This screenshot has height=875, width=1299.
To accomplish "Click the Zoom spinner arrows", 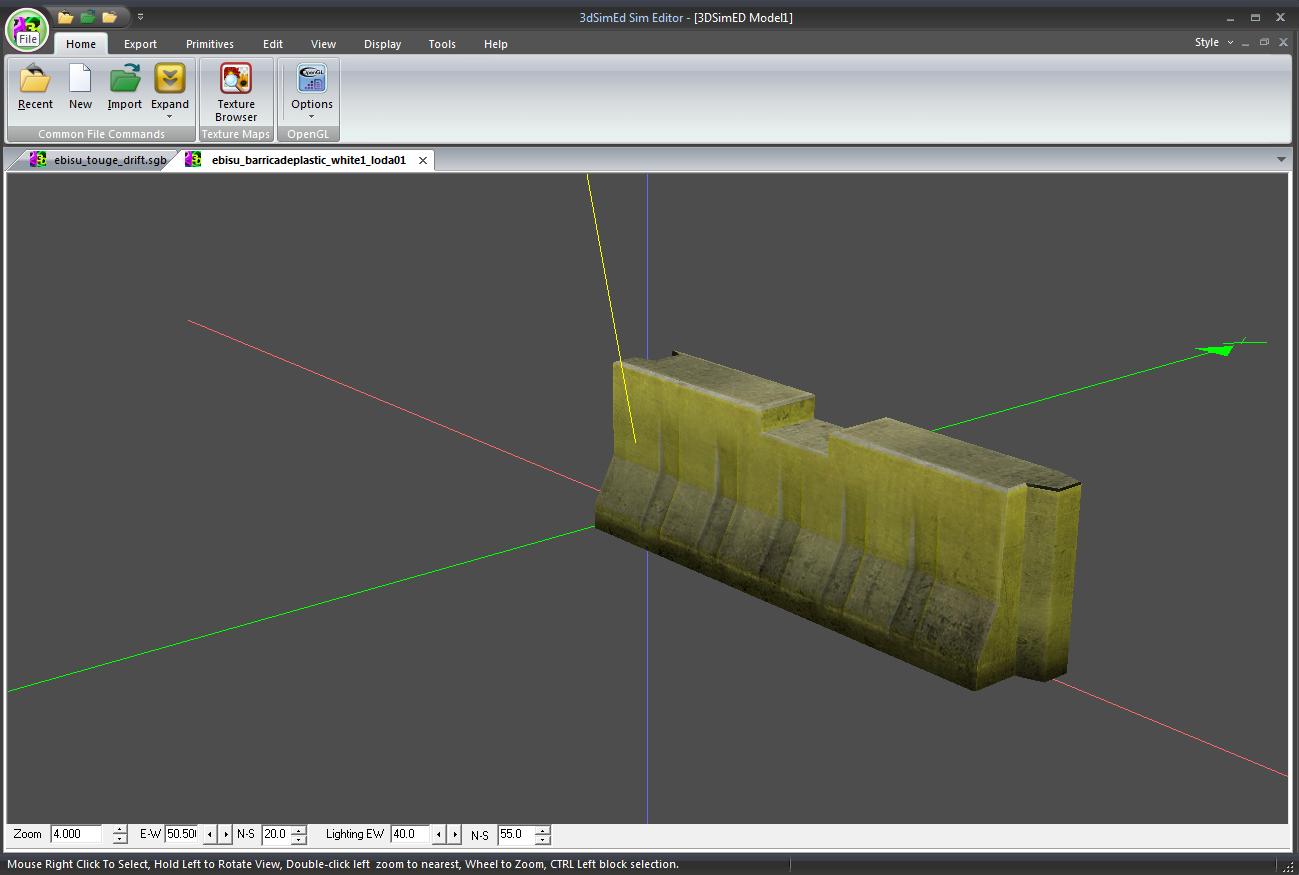I will 120,834.
